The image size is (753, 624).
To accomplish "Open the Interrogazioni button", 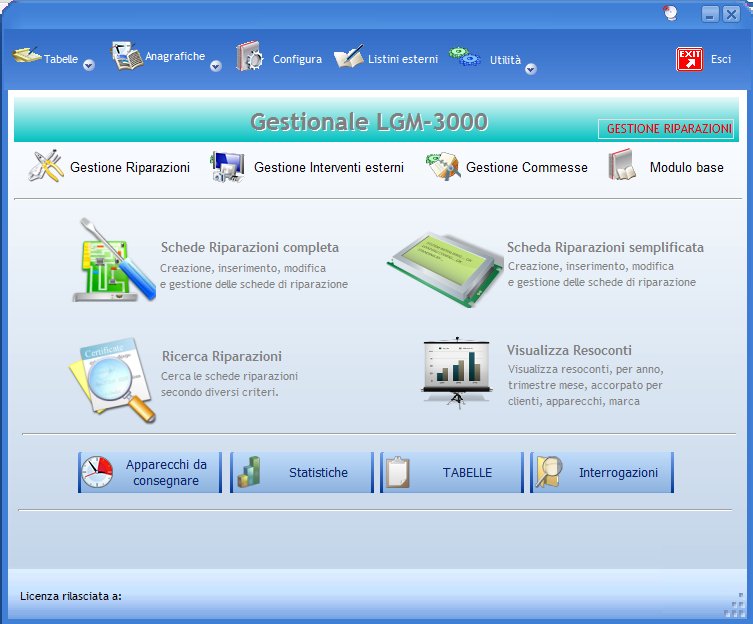I will pyautogui.click(x=602, y=473).
